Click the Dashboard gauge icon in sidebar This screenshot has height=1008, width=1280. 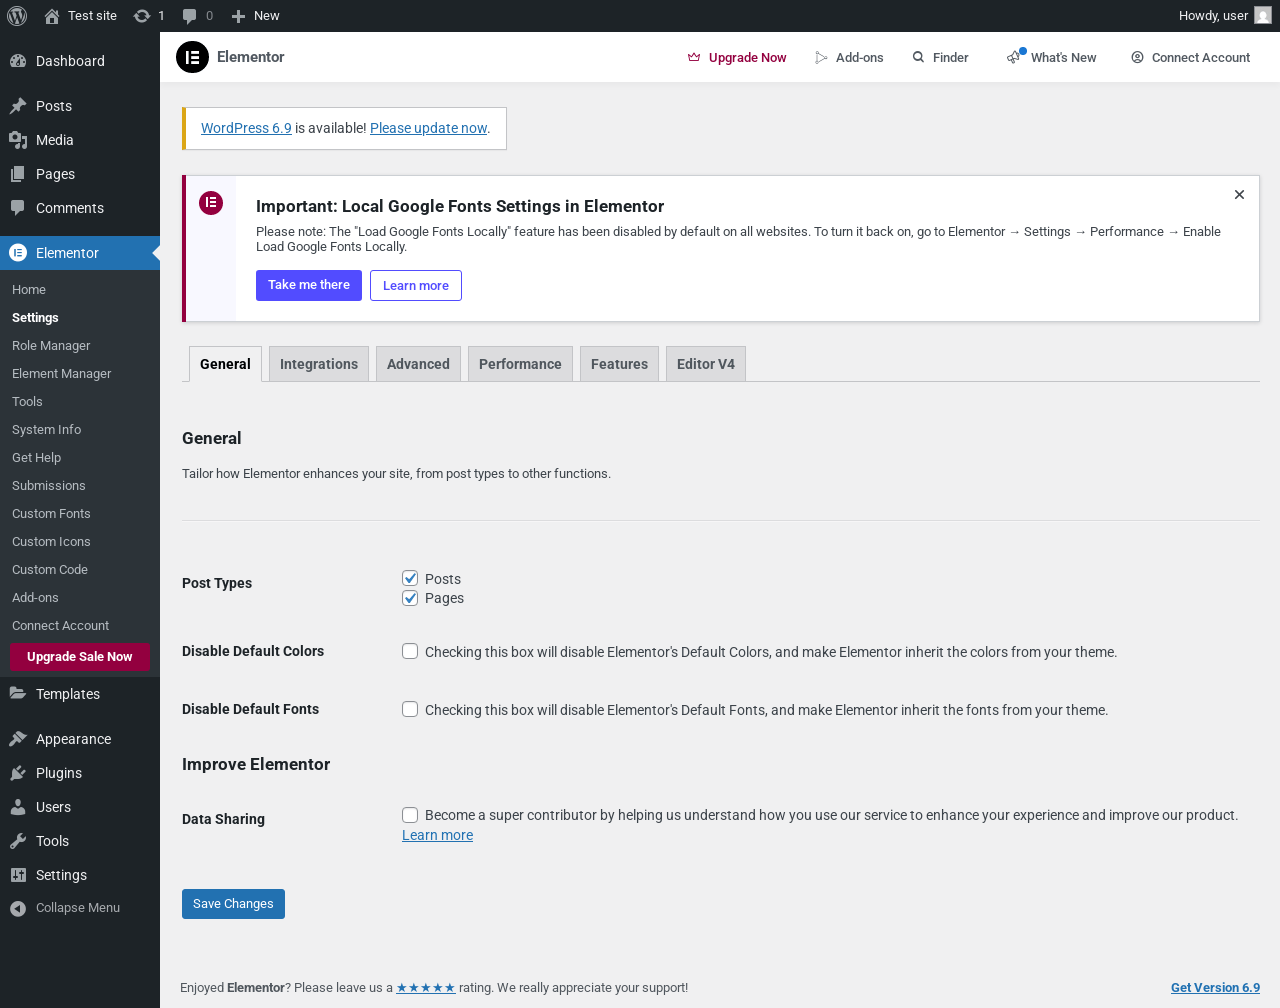18,61
